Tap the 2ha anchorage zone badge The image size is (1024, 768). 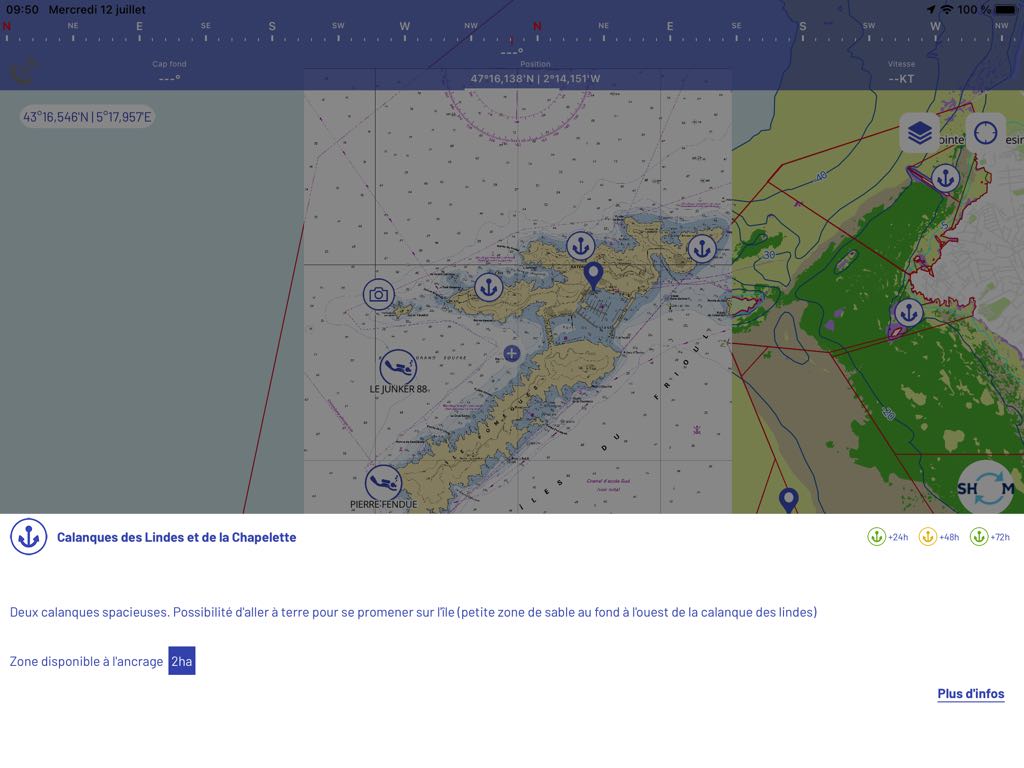181,661
